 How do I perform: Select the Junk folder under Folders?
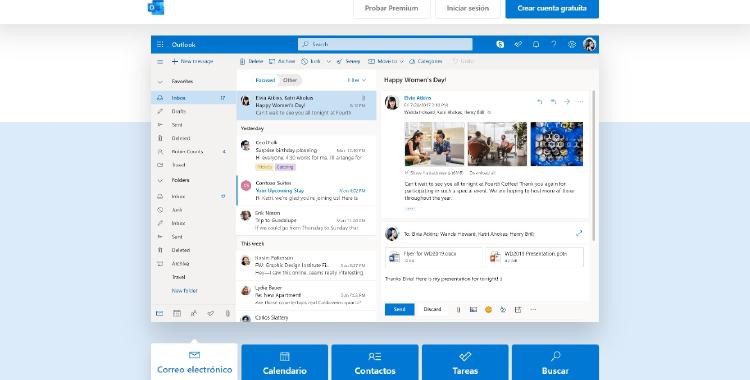[x=194, y=210]
